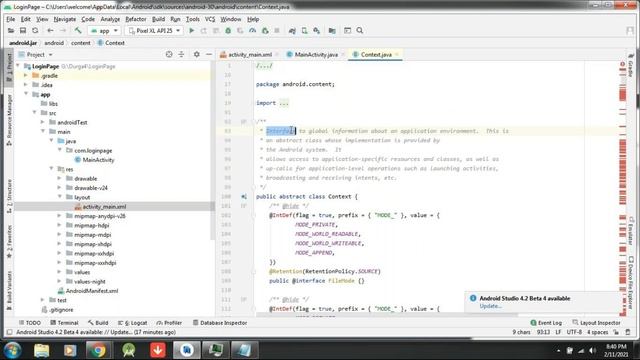Open the Navigate menu

64,19
